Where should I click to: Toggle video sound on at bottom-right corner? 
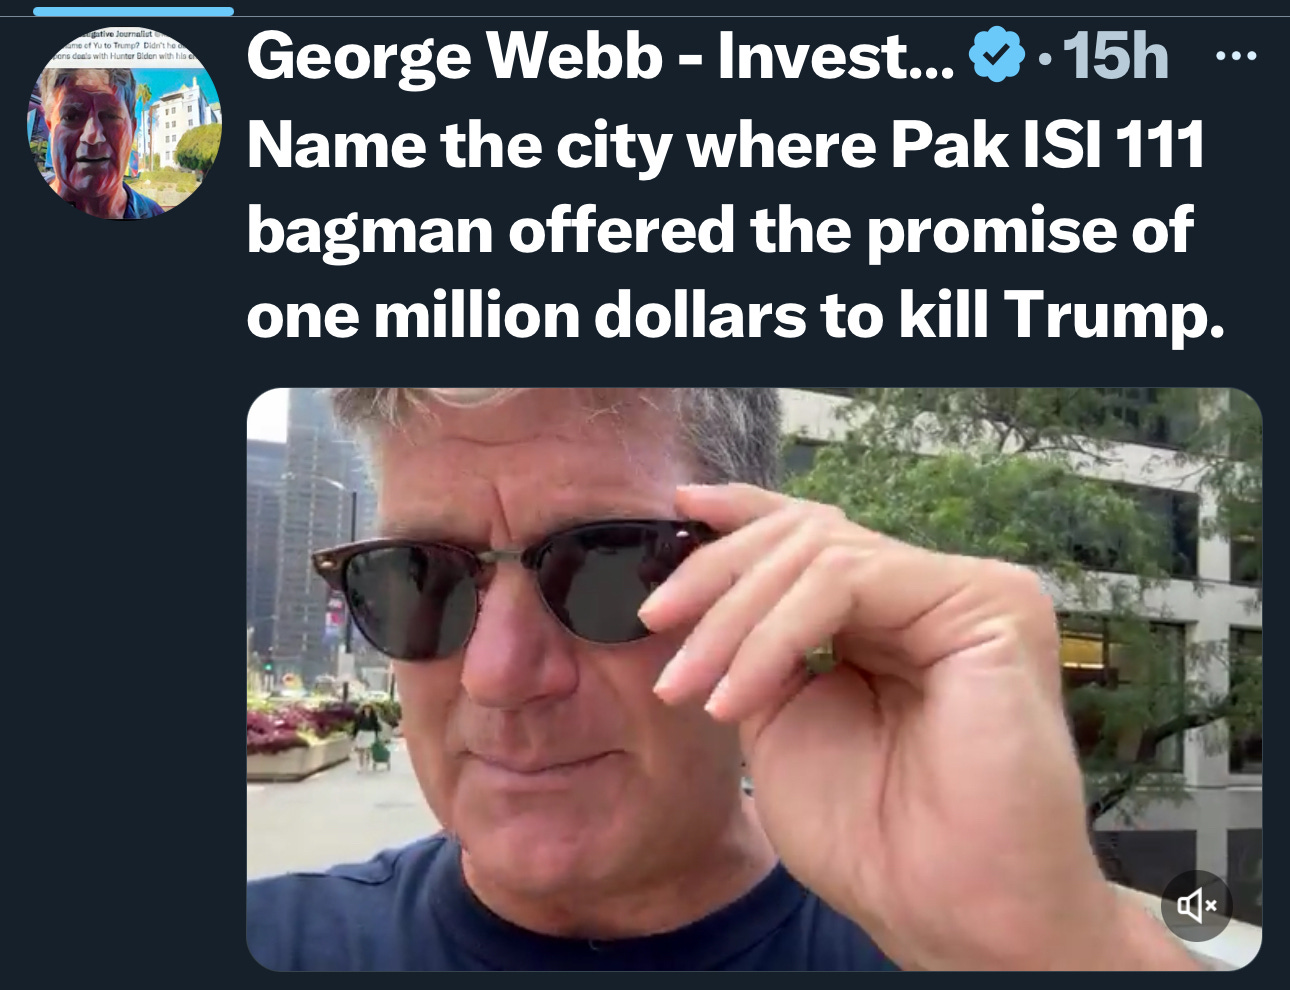[x=1196, y=906]
